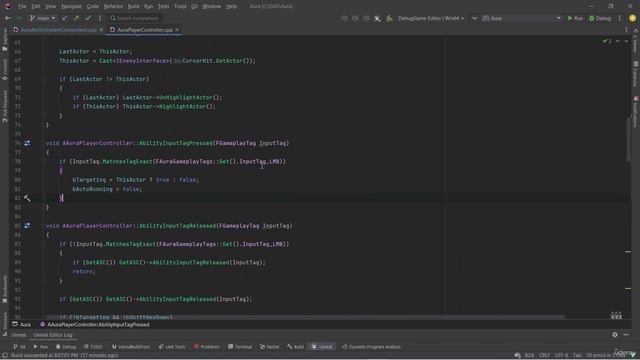Open the UnrealBuildTool tool window

(x=131, y=347)
